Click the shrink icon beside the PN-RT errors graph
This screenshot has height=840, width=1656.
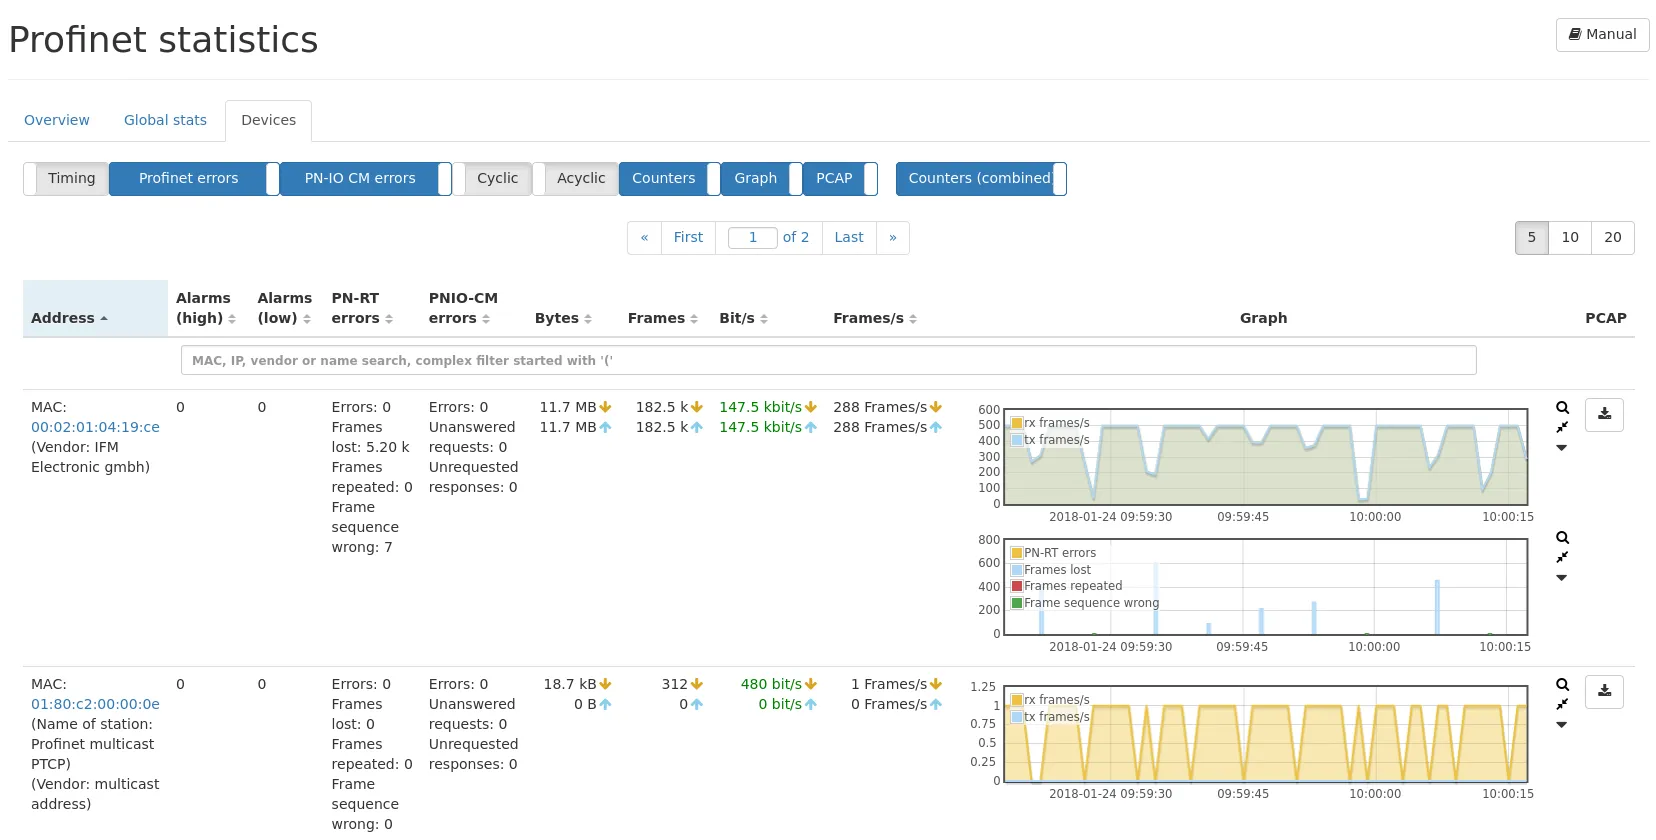click(x=1562, y=558)
